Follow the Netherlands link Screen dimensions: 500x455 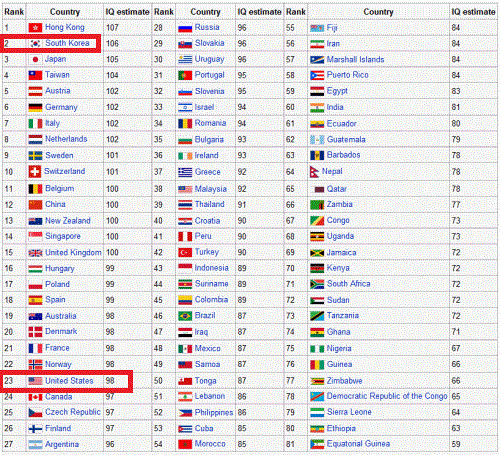(66, 139)
